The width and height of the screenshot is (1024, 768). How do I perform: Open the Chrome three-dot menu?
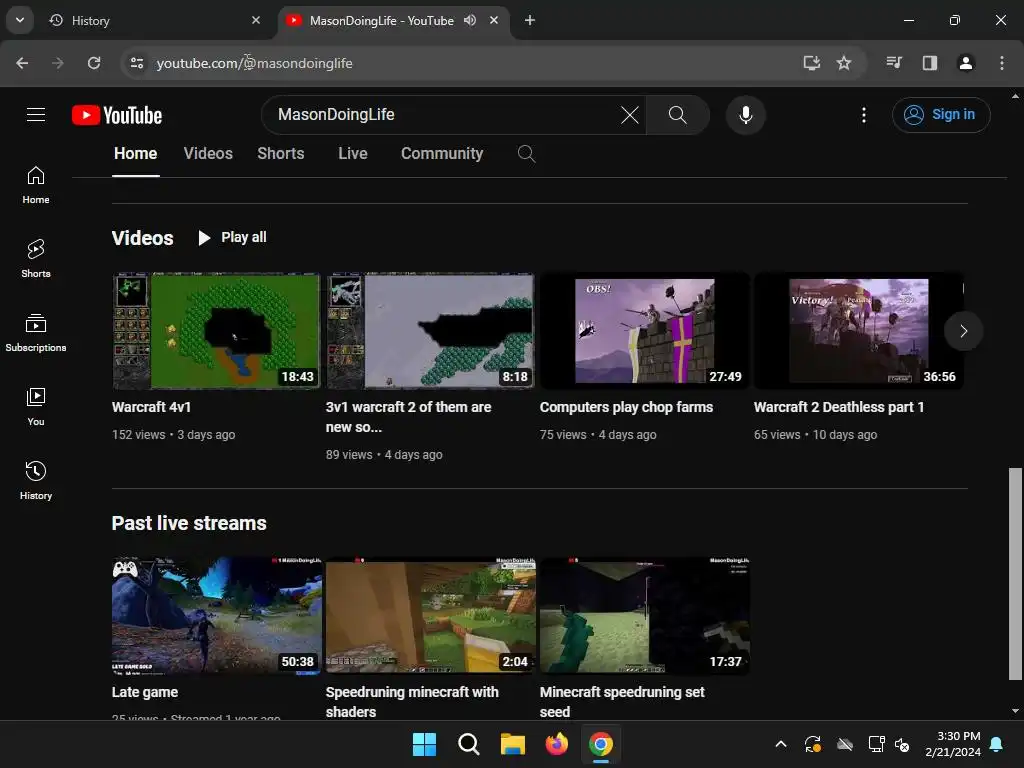(1001, 63)
